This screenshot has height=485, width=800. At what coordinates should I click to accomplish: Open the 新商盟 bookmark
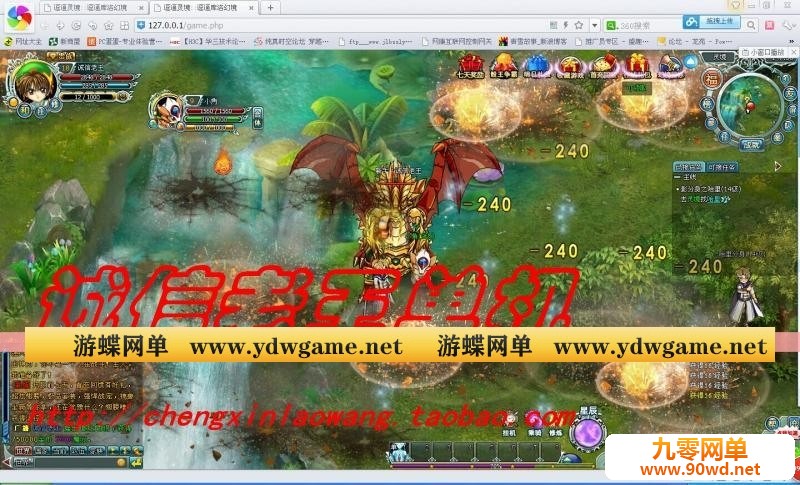65,41
